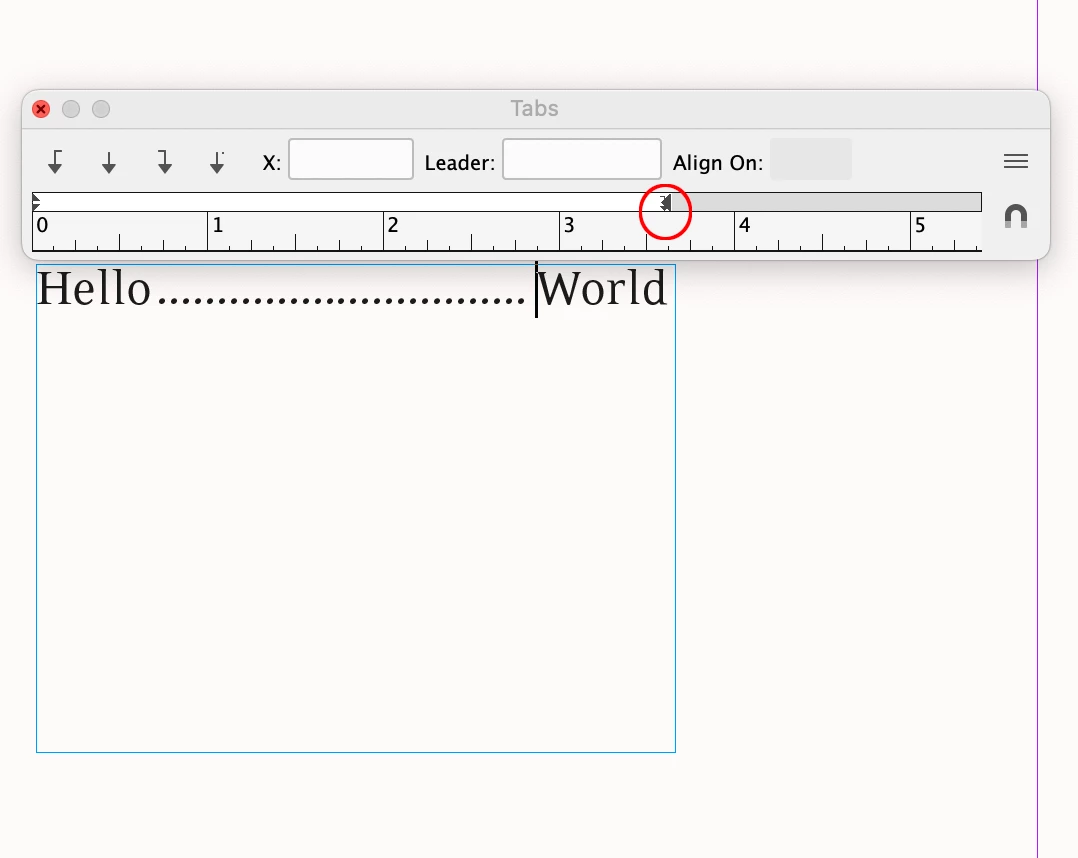Select the Left-Justified Tab button
The width and height of the screenshot is (1078, 858).
click(55, 162)
